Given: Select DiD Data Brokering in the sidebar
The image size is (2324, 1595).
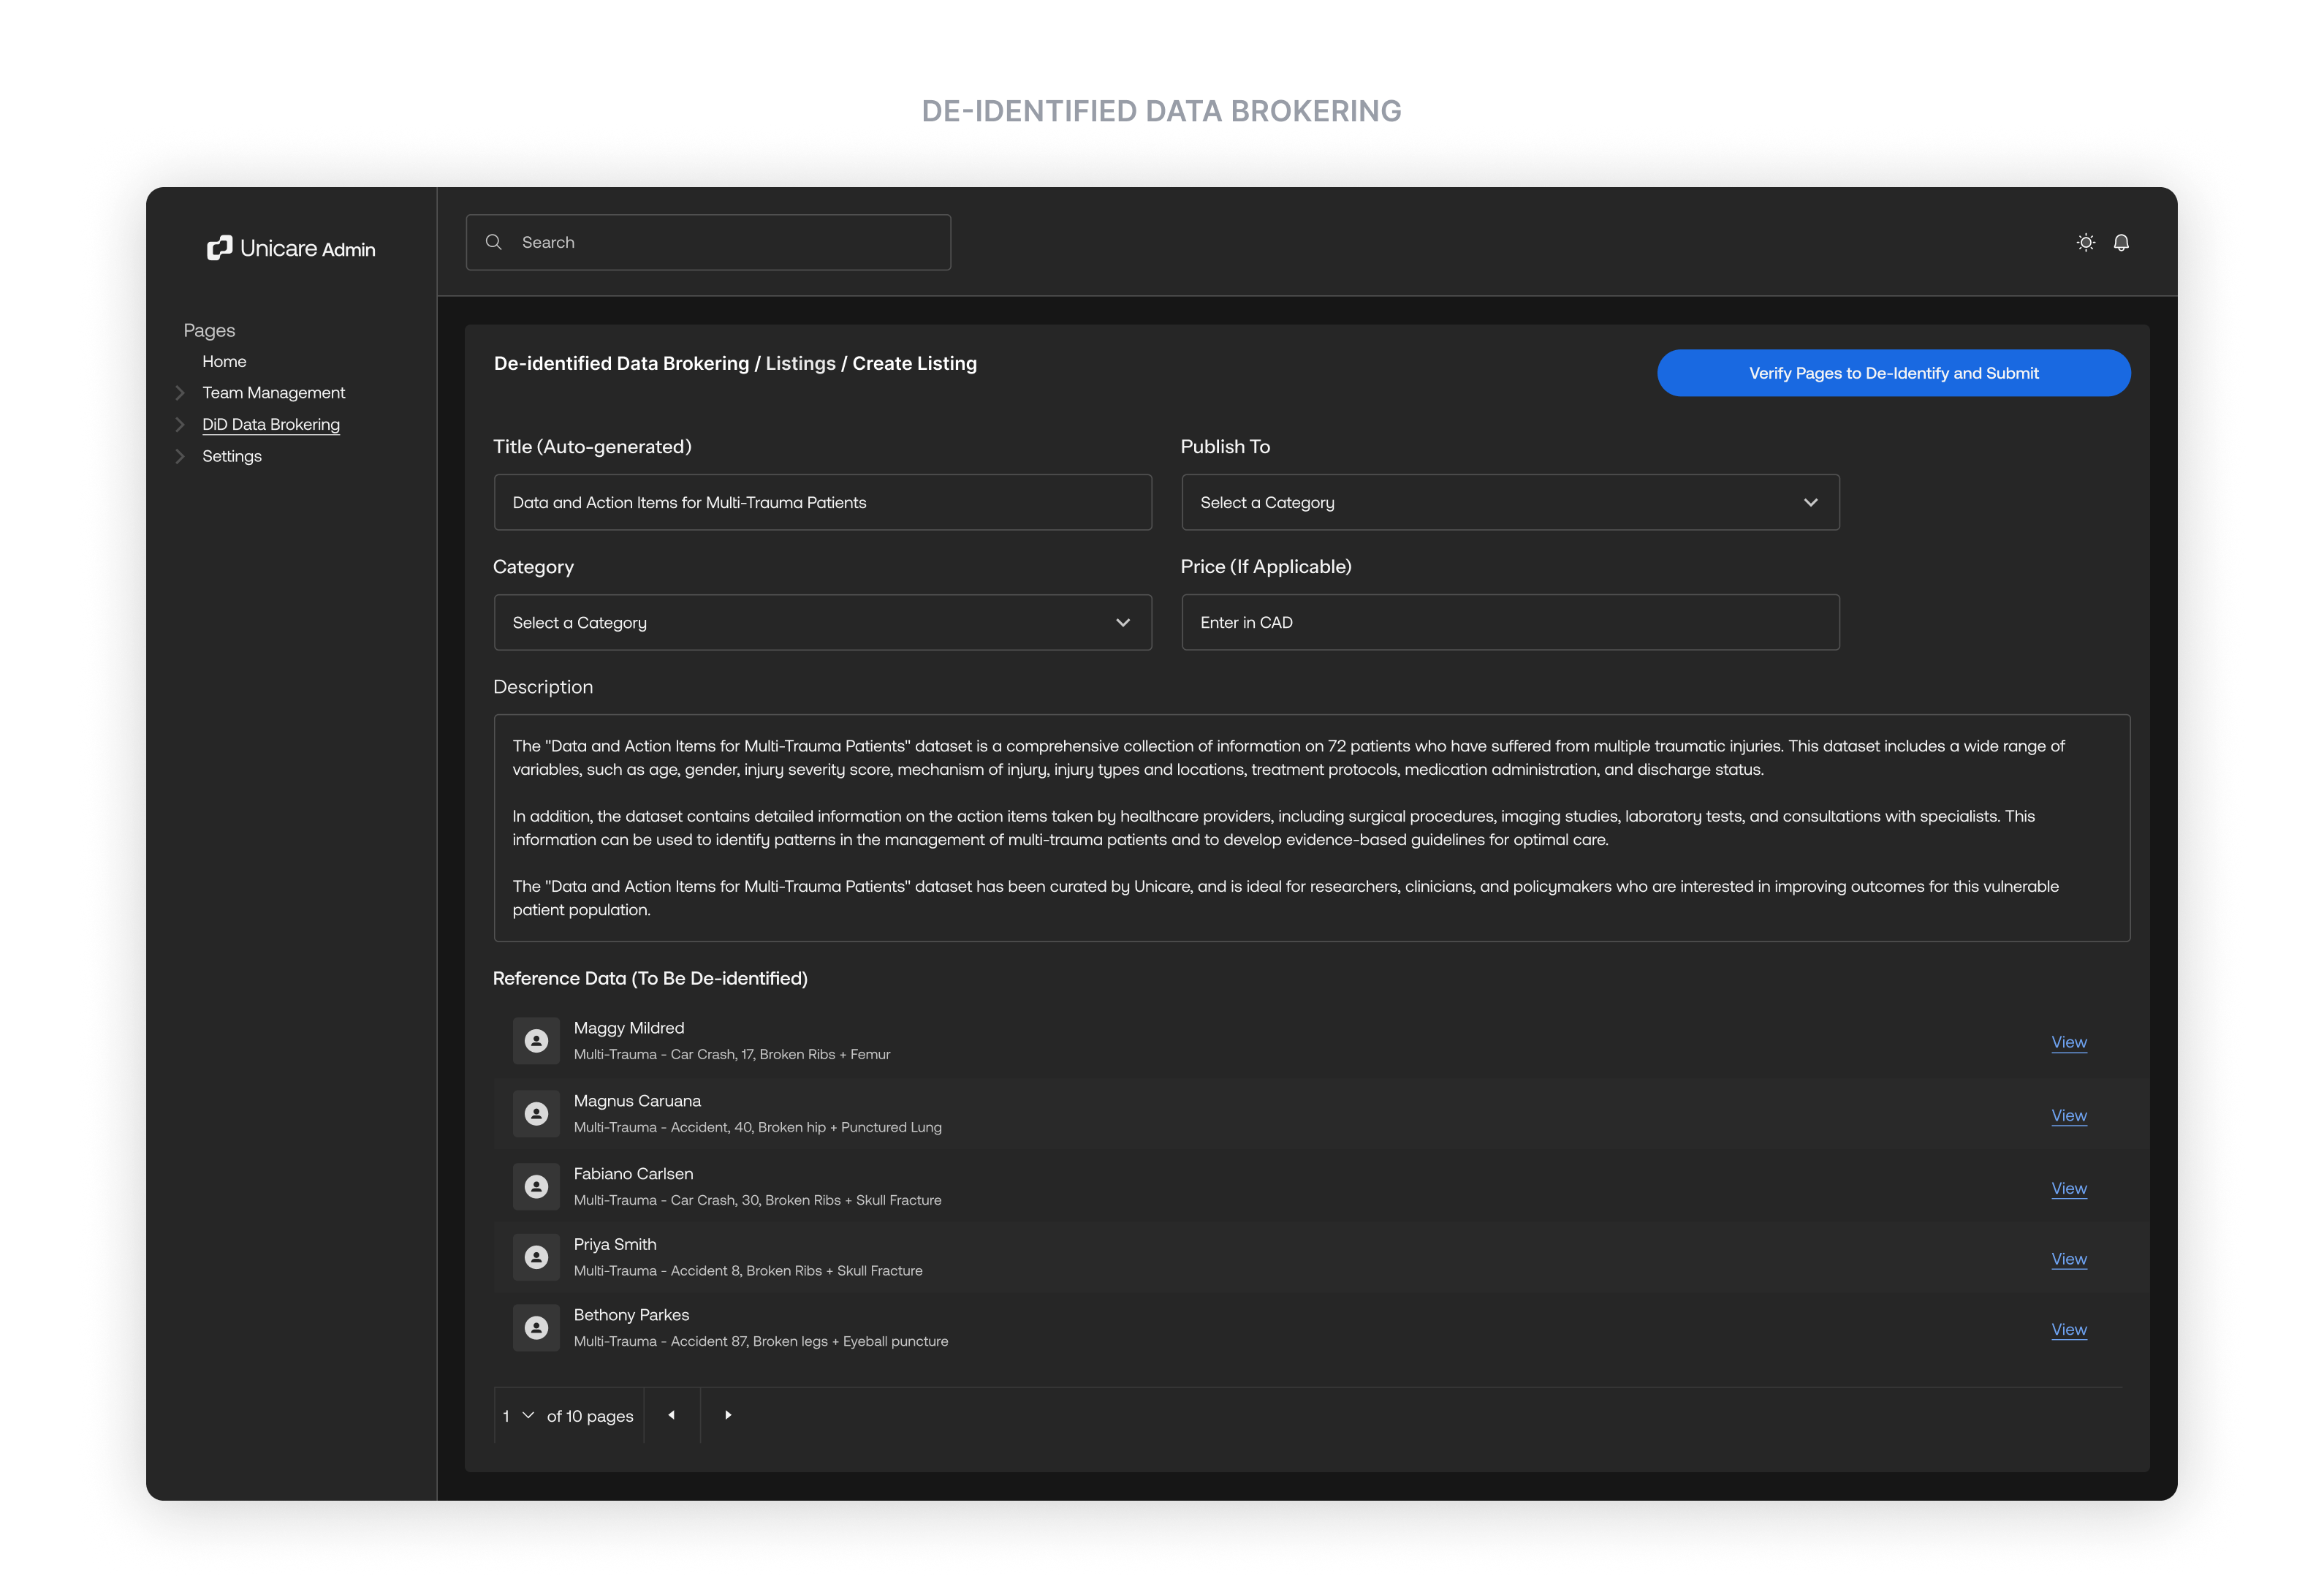Looking at the screenshot, I should click(x=271, y=424).
